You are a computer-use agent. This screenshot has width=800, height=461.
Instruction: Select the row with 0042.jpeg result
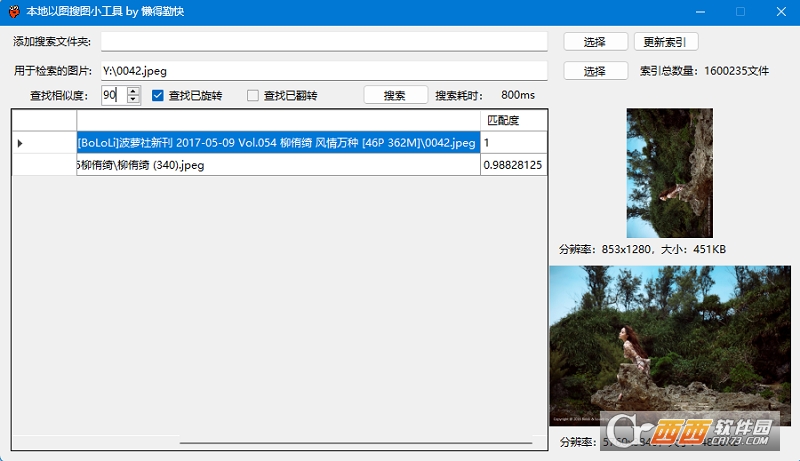point(279,143)
